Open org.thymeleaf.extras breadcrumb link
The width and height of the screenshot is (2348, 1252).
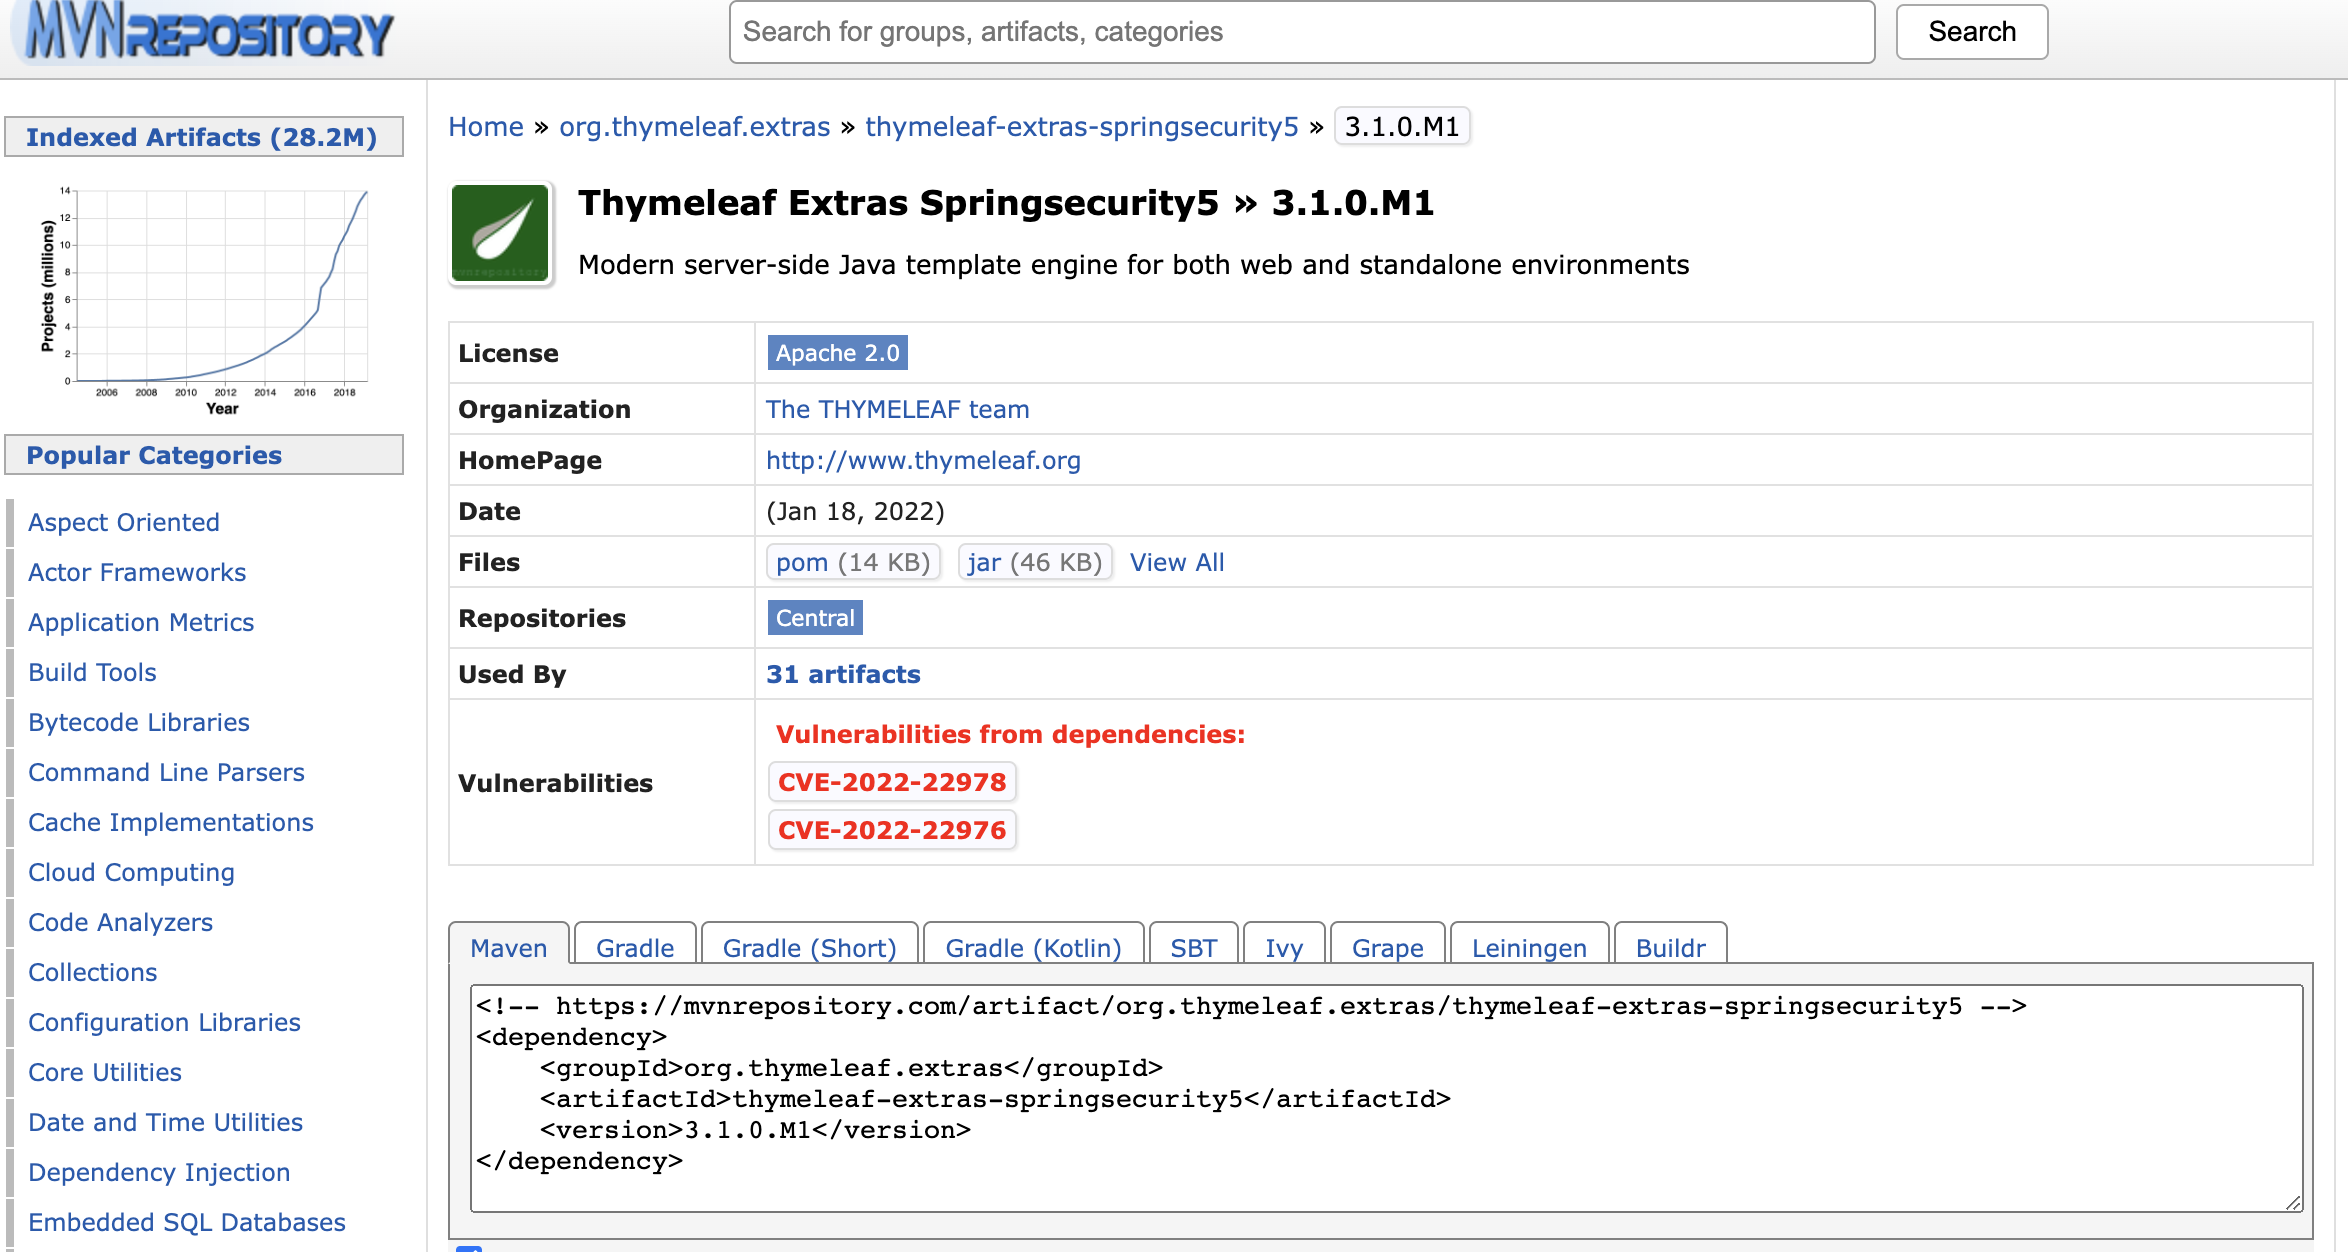point(695,127)
